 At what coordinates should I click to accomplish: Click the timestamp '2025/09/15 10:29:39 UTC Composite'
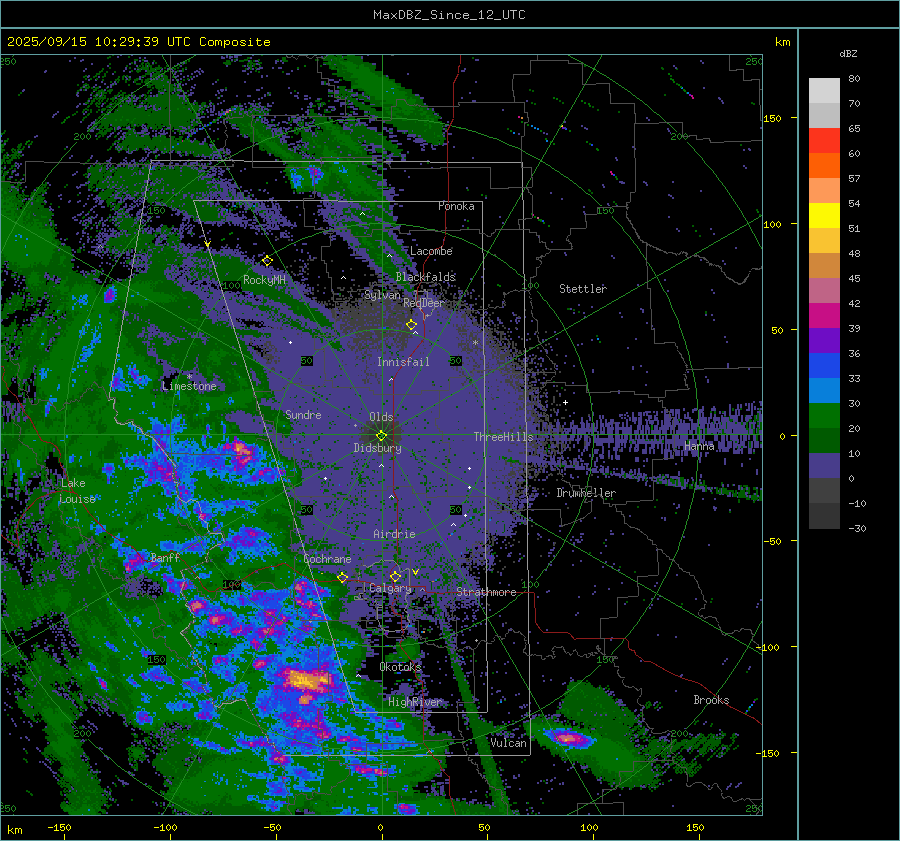point(138,42)
